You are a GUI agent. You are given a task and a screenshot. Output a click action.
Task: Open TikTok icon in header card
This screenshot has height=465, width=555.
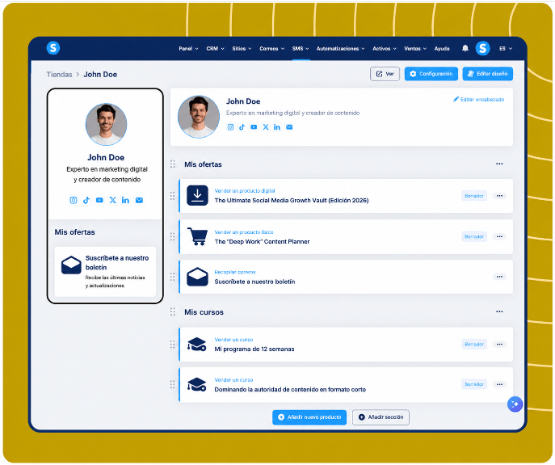point(242,127)
